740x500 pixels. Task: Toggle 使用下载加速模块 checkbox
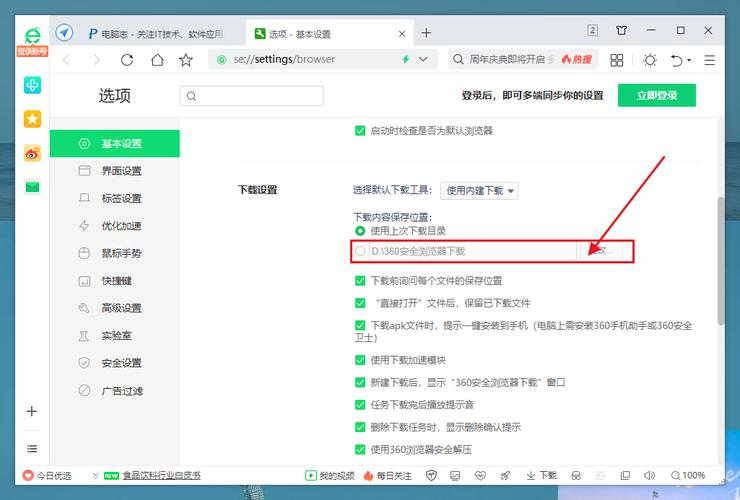click(x=360, y=360)
